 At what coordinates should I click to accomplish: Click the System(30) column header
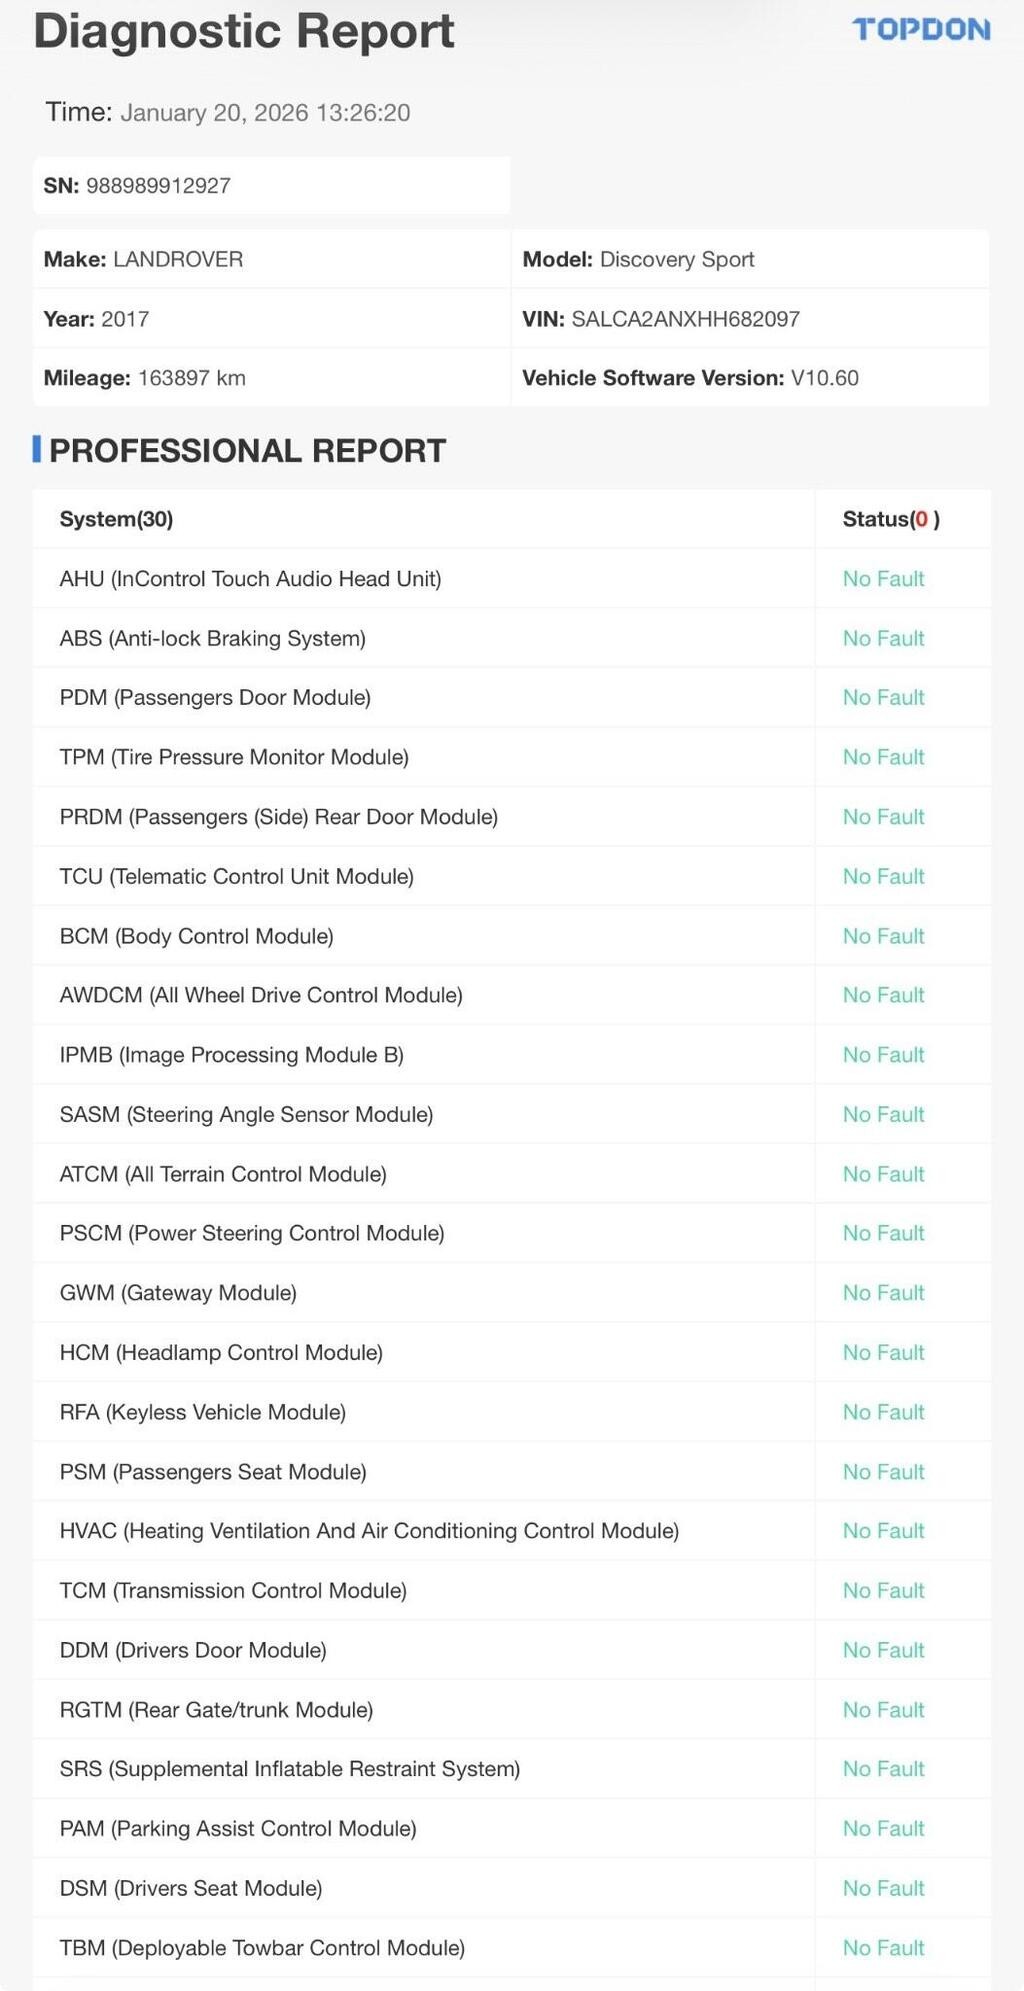[116, 519]
